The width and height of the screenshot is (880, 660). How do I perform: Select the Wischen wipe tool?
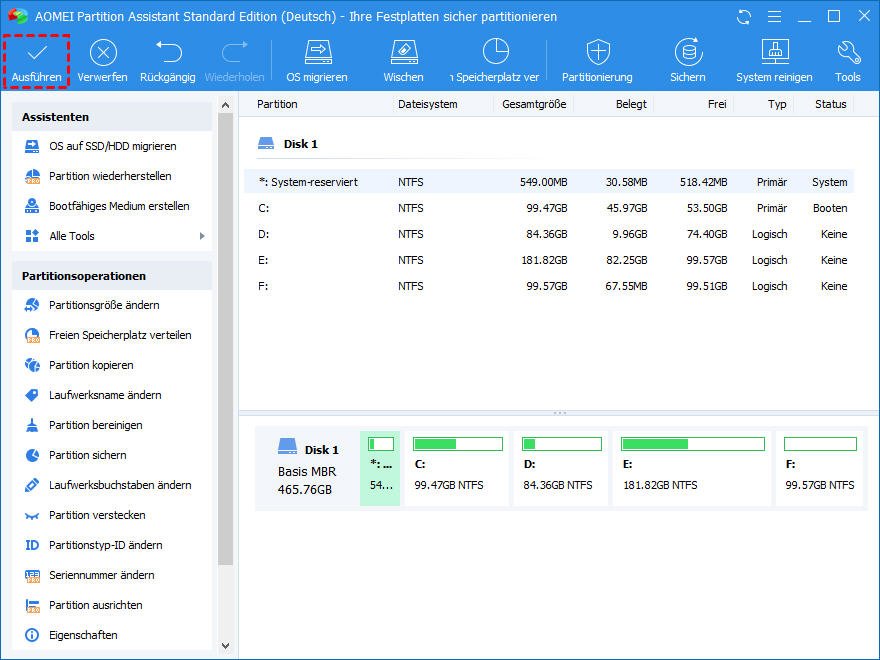tap(403, 52)
